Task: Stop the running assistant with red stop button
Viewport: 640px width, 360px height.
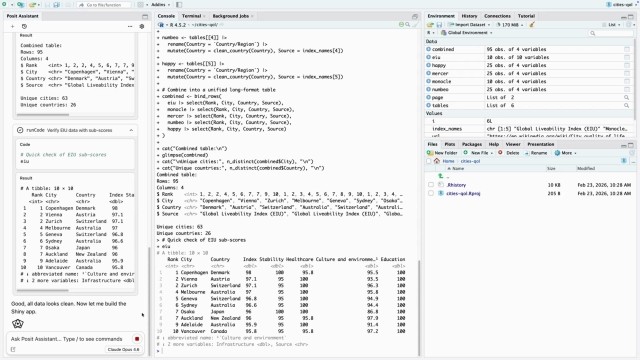Action: coord(137,339)
